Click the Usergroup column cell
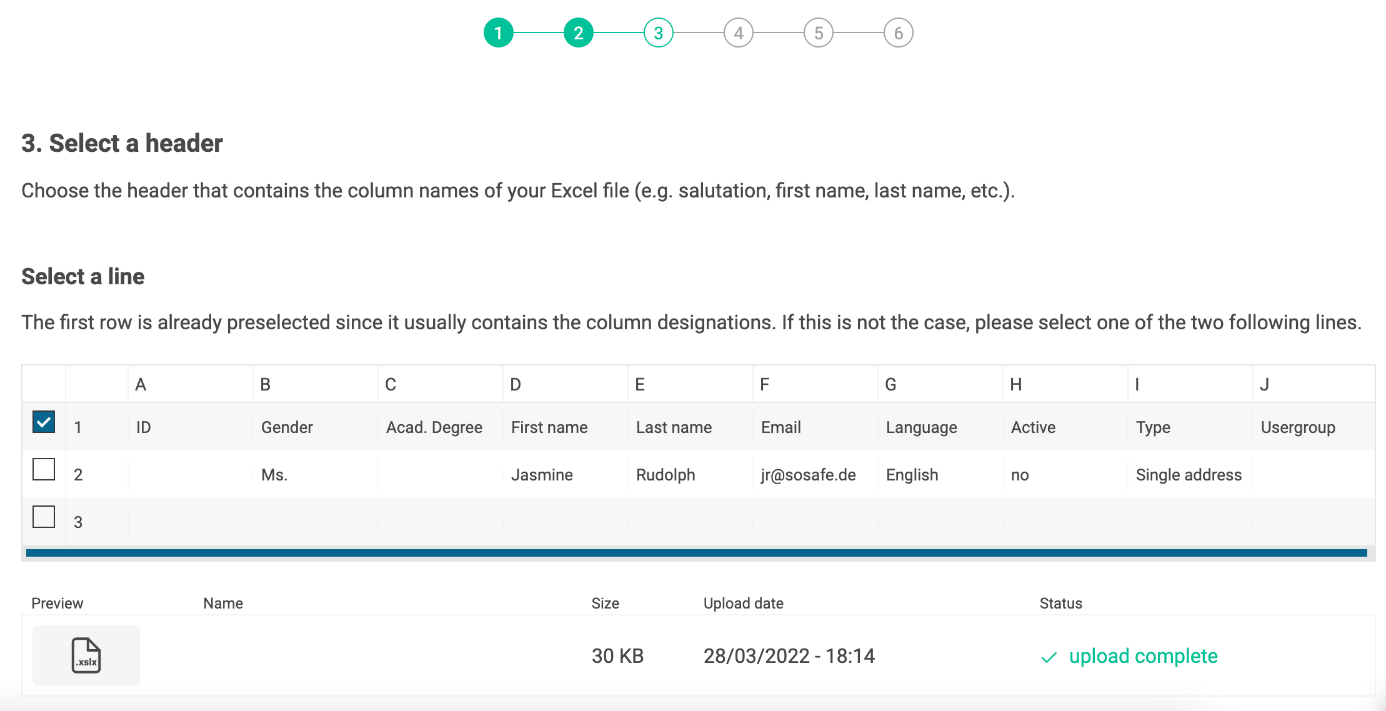The image size is (1386, 711). tap(1298, 427)
